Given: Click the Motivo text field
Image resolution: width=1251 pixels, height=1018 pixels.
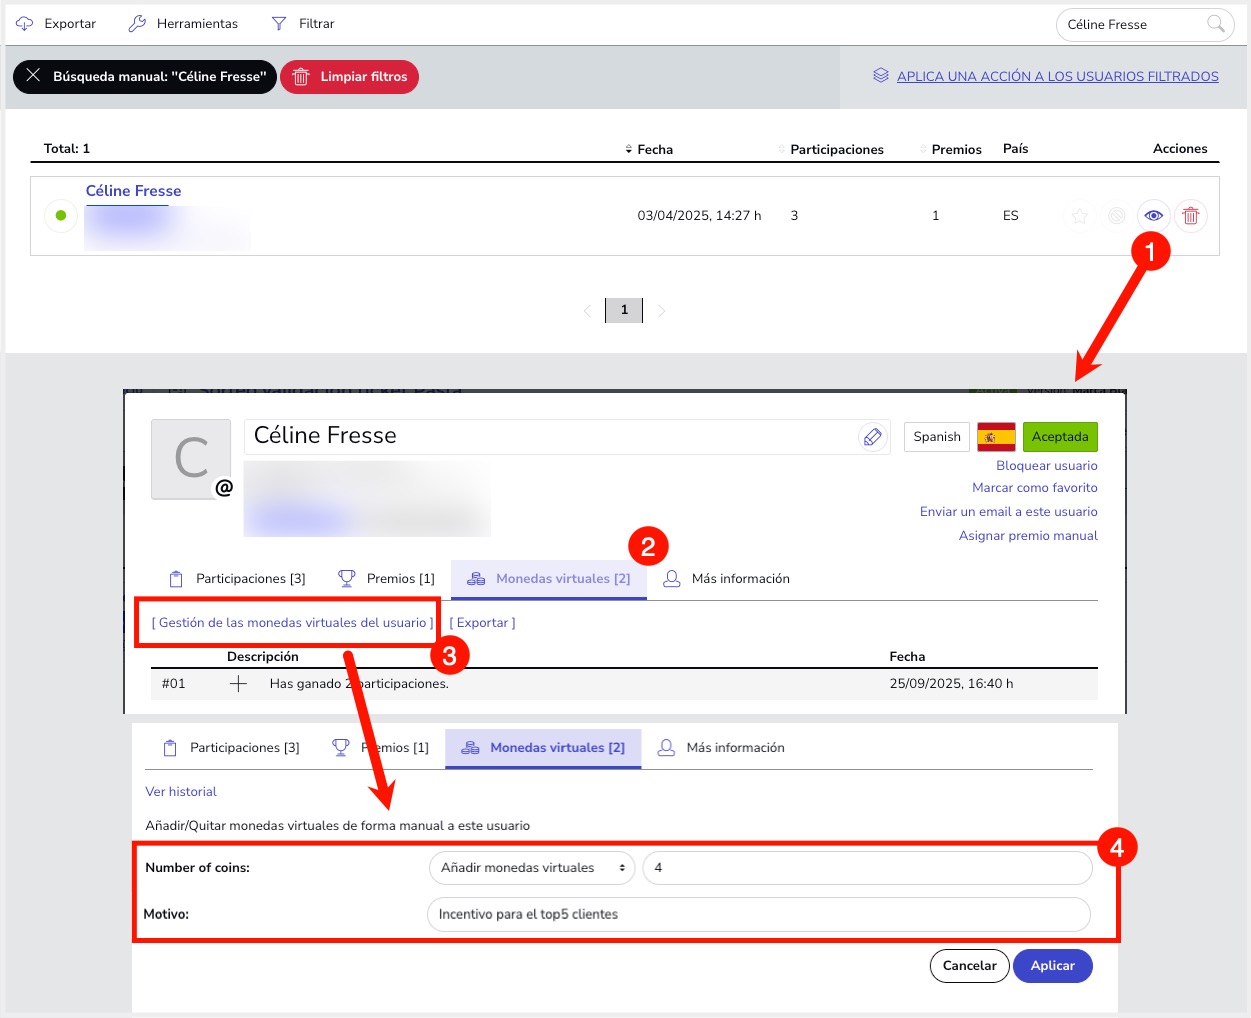Looking at the screenshot, I should tap(757, 914).
